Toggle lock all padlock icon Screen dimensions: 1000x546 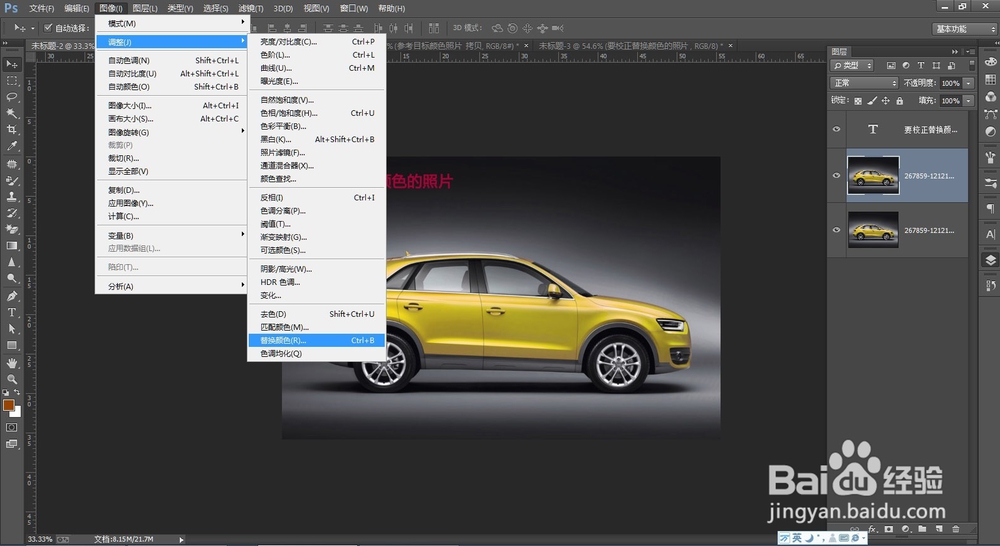coord(900,101)
